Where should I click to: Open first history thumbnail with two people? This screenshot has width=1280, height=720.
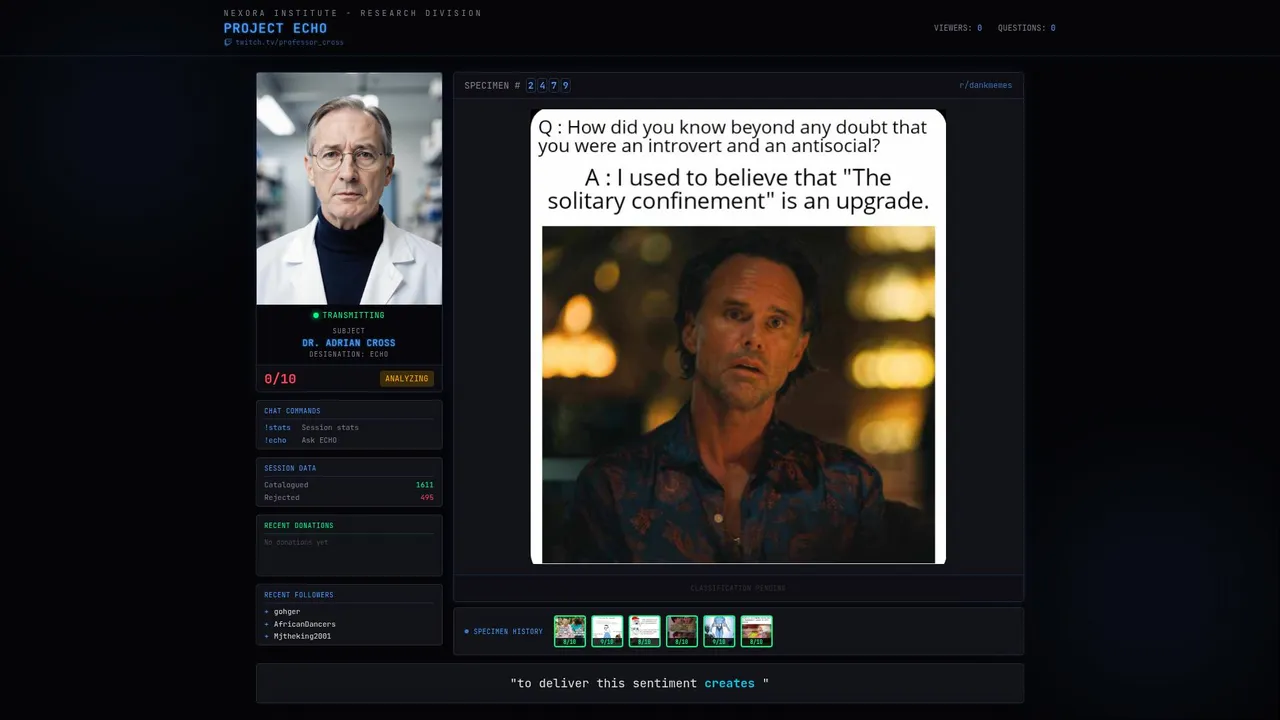click(570, 631)
